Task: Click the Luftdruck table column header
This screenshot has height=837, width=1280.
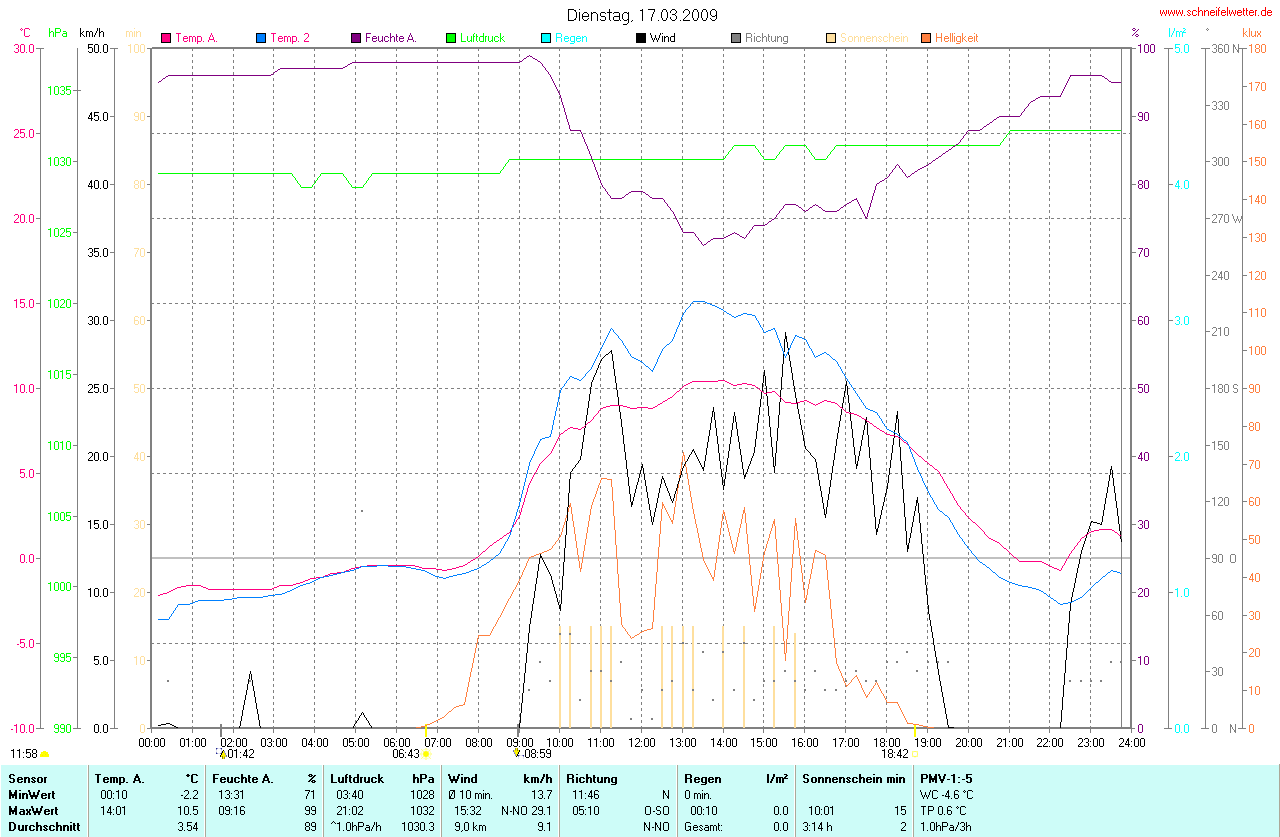Action: 358,778
